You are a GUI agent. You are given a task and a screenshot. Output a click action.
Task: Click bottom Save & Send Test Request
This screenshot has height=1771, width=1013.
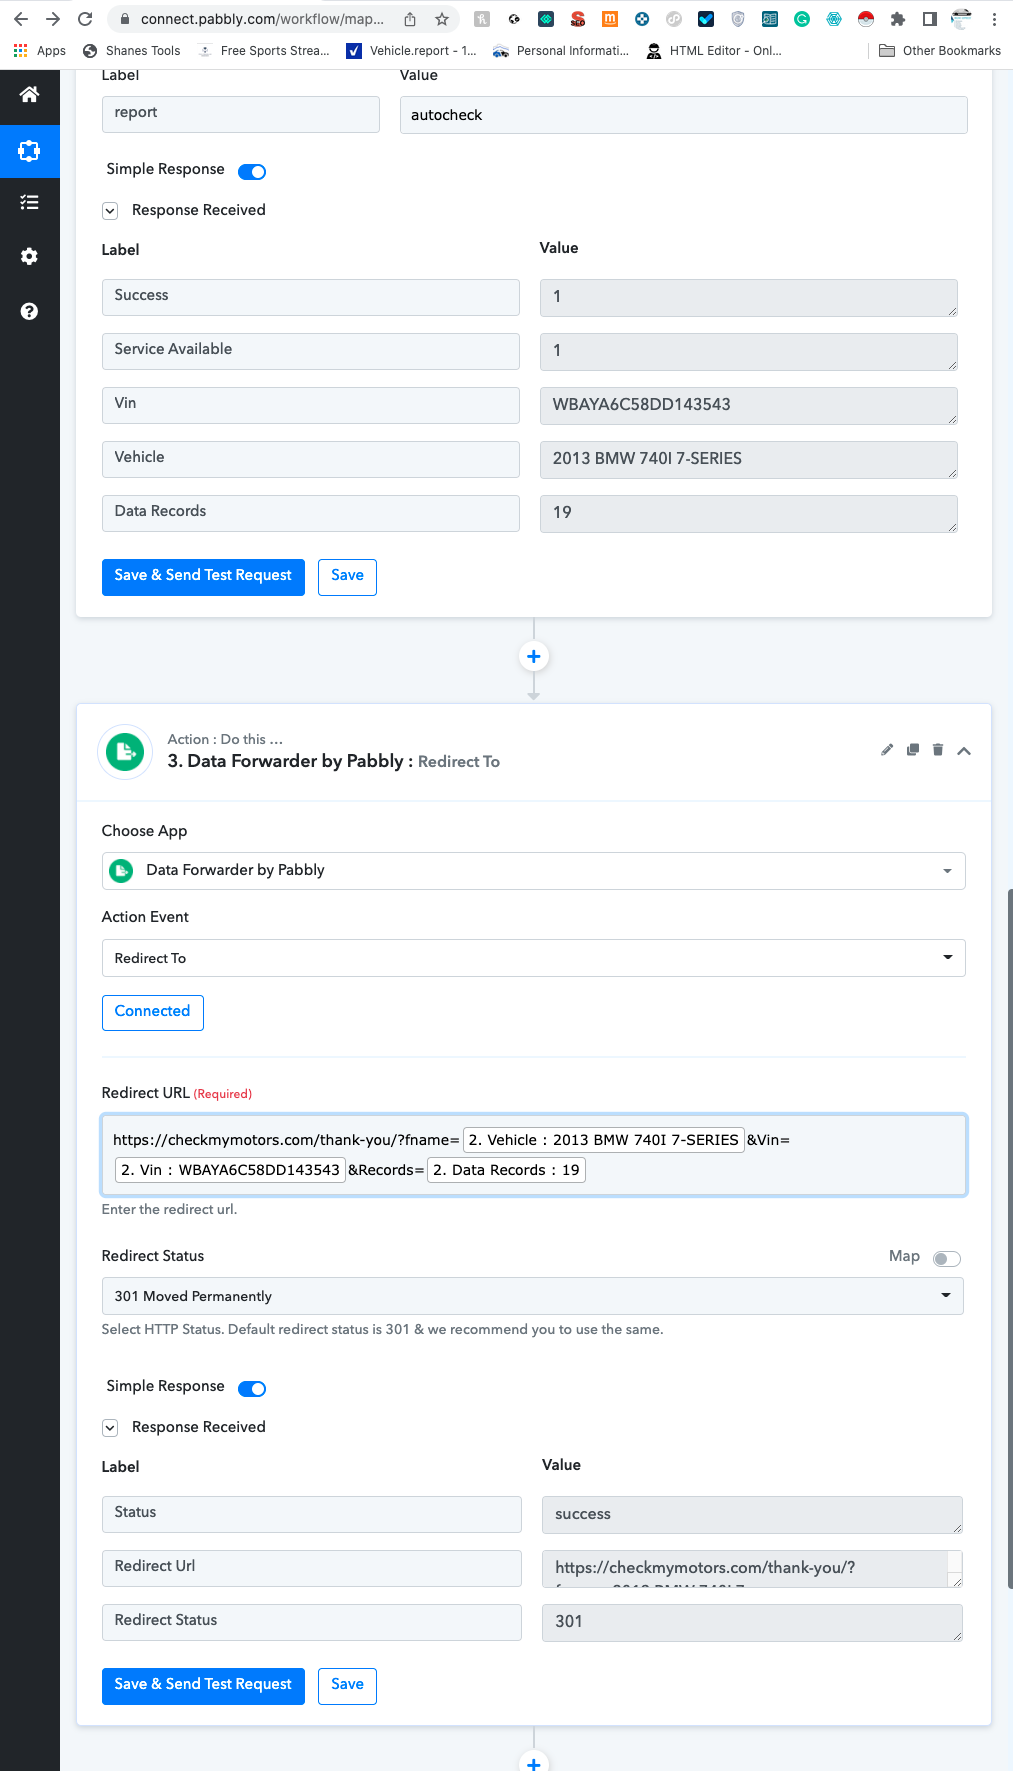[x=203, y=1686]
